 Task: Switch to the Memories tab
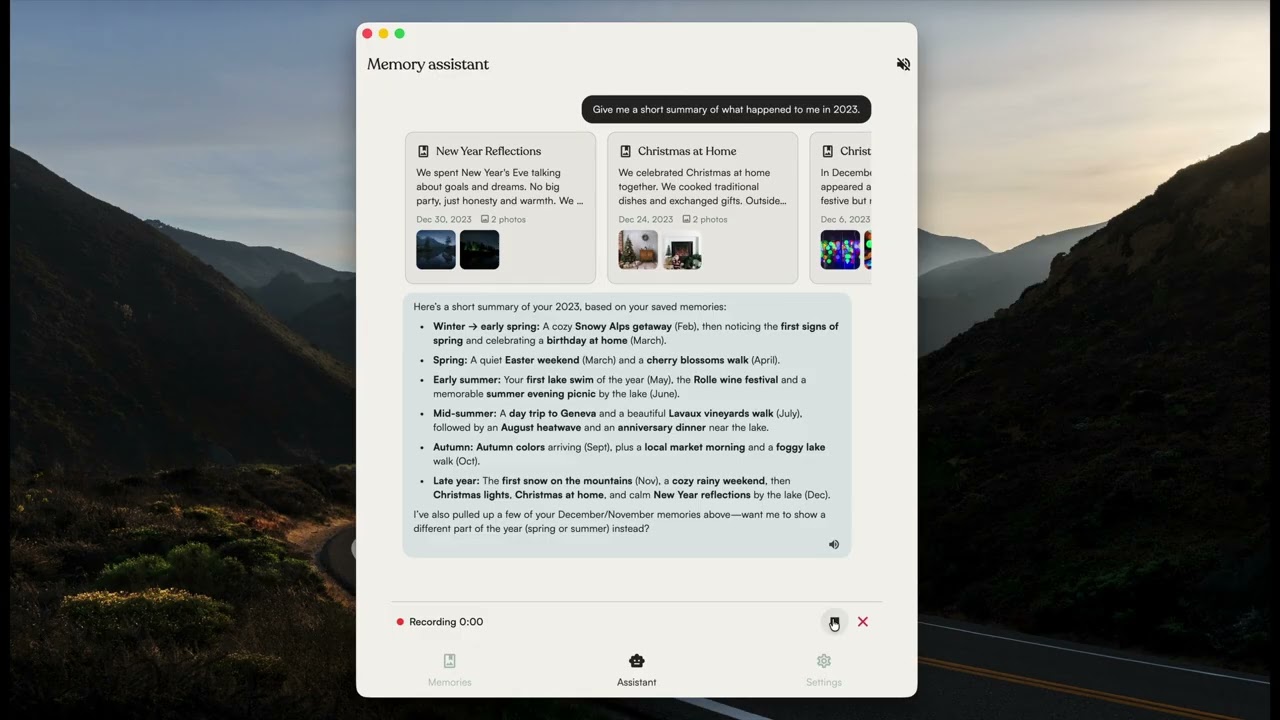(x=450, y=670)
